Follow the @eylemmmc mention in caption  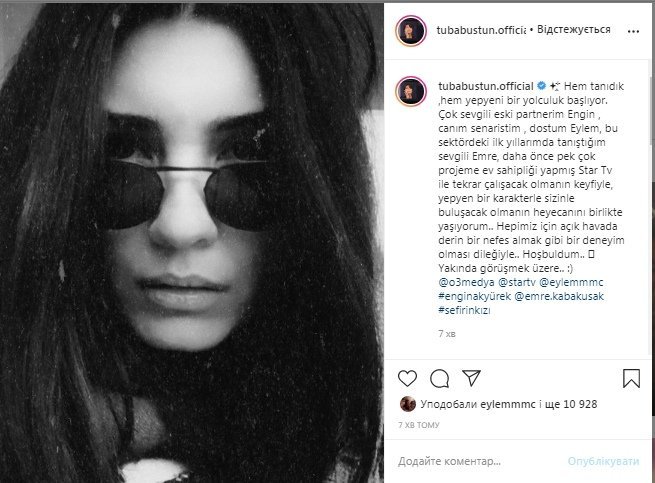tap(571, 282)
